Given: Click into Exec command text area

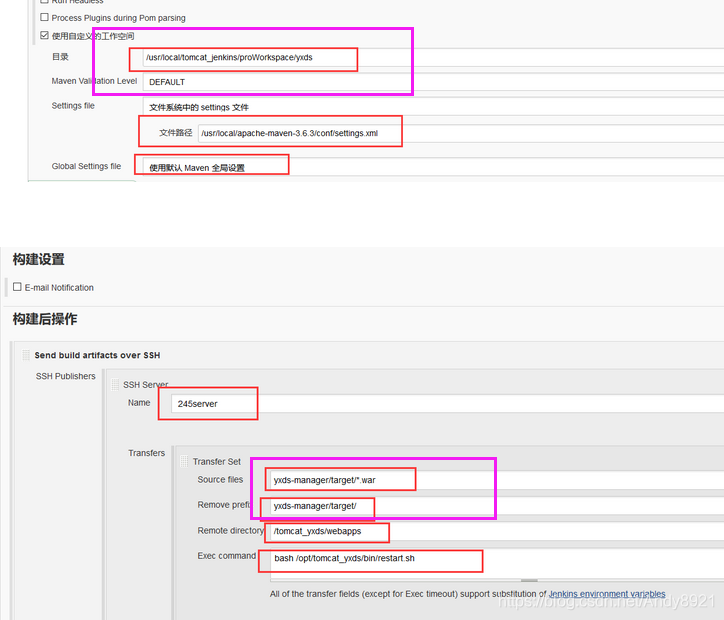Looking at the screenshot, I should tap(497, 563).
